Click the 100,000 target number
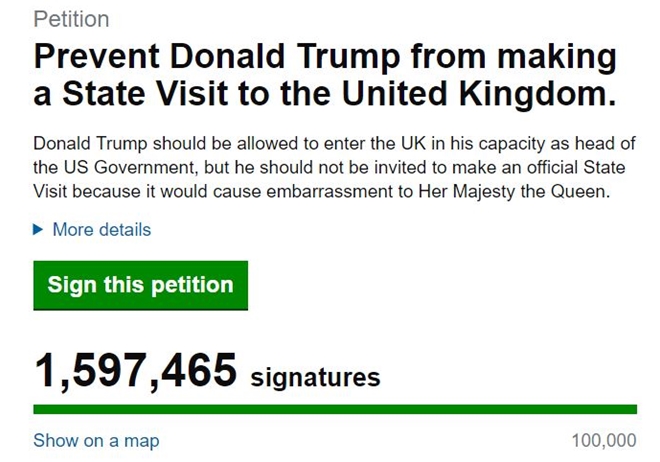Viewport: 660px width, 462px height. (604, 441)
